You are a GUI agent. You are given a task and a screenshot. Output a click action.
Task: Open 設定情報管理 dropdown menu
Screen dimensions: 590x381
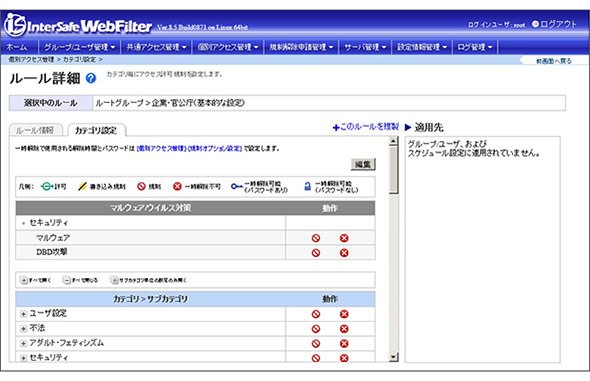point(422,47)
